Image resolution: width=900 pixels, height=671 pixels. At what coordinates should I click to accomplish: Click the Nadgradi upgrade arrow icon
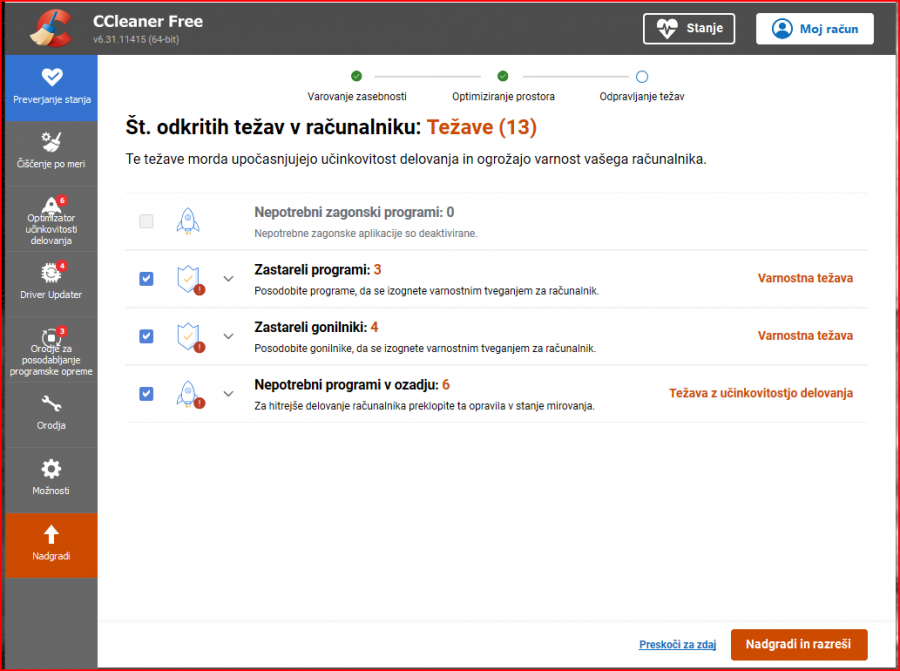[x=51, y=535]
